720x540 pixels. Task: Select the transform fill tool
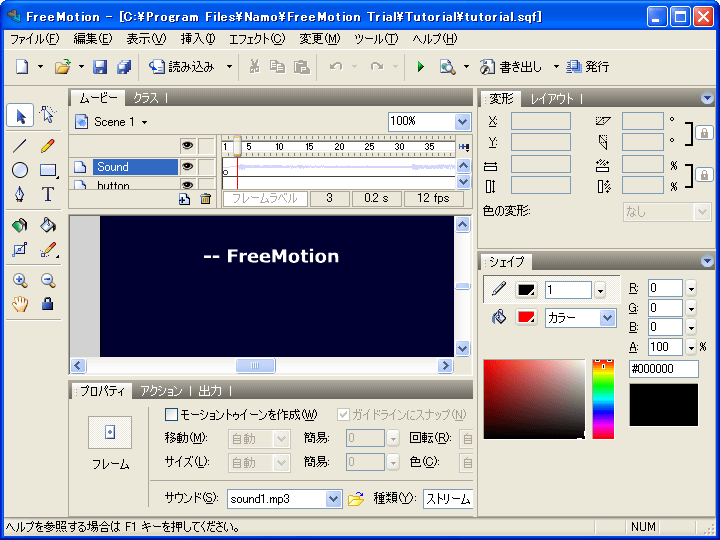point(20,249)
